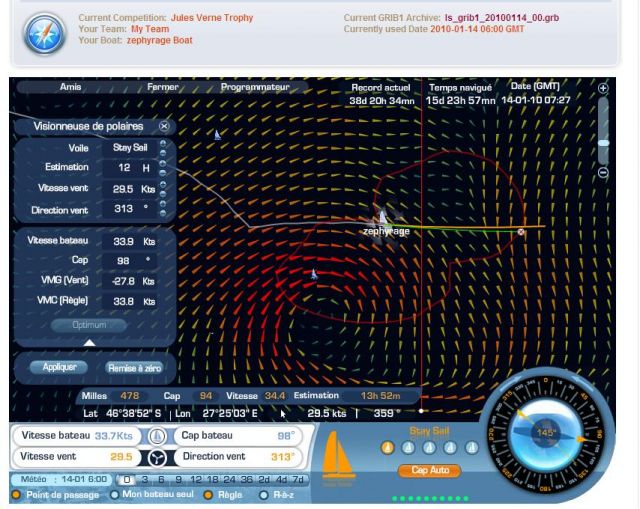Select weather forecast hour 12
Image resolution: width=640 pixels, height=509 pixels.
pos(196,480)
